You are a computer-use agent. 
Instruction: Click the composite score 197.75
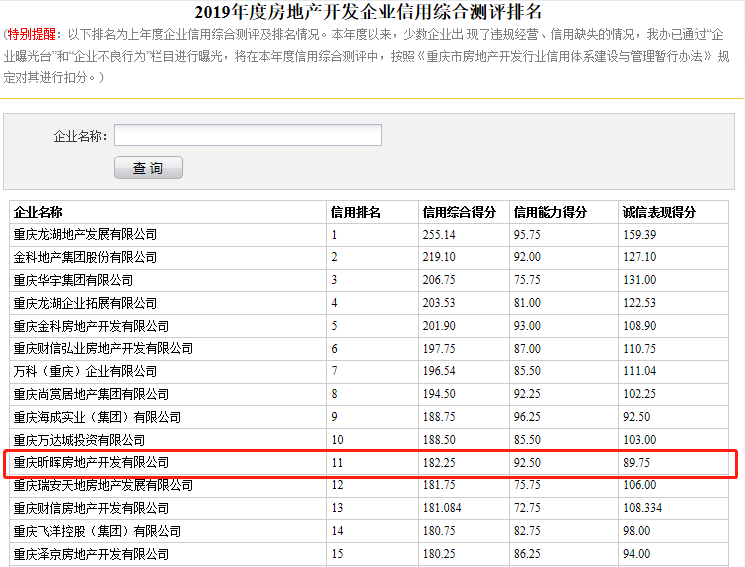pyautogui.click(x=439, y=348)
